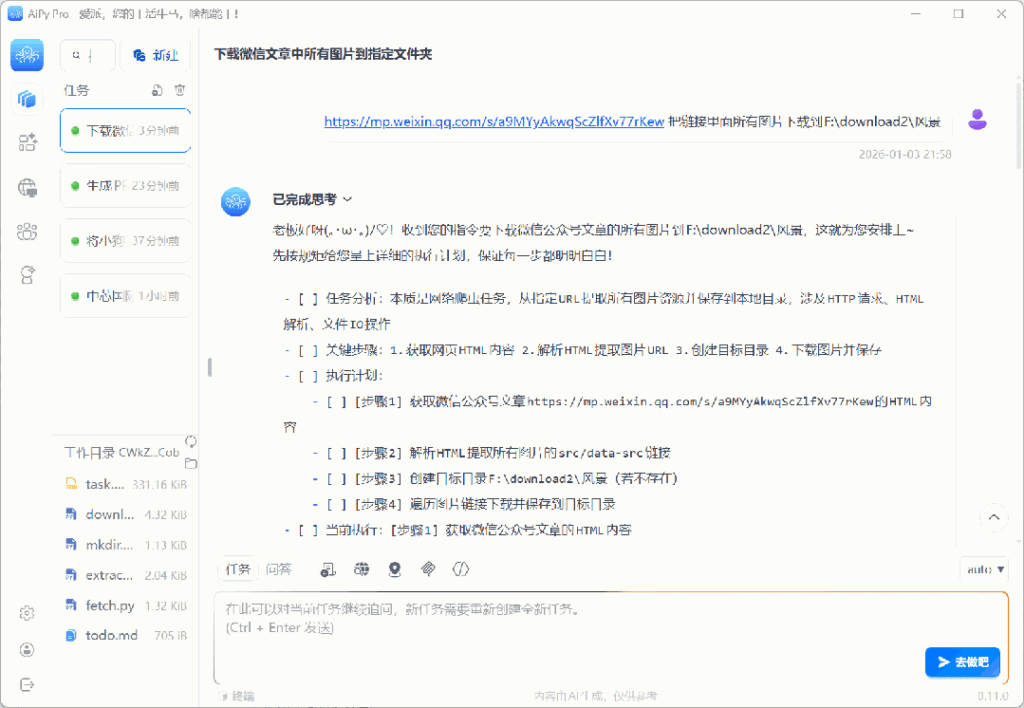1024x708 pixels.
Task: Switch to the 问答 mode tab
Action: point(279,569)
